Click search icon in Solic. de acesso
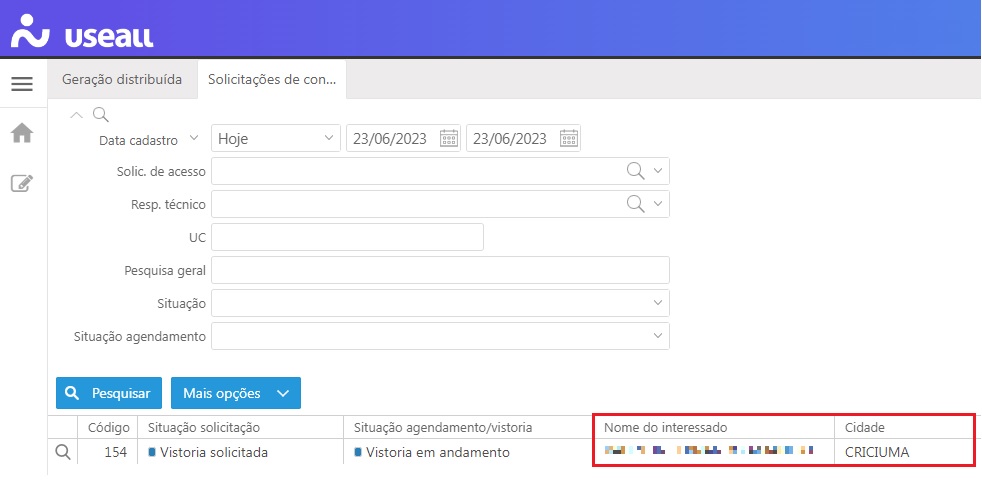This screenshot has height=489, width=982. tap(635, 171)
